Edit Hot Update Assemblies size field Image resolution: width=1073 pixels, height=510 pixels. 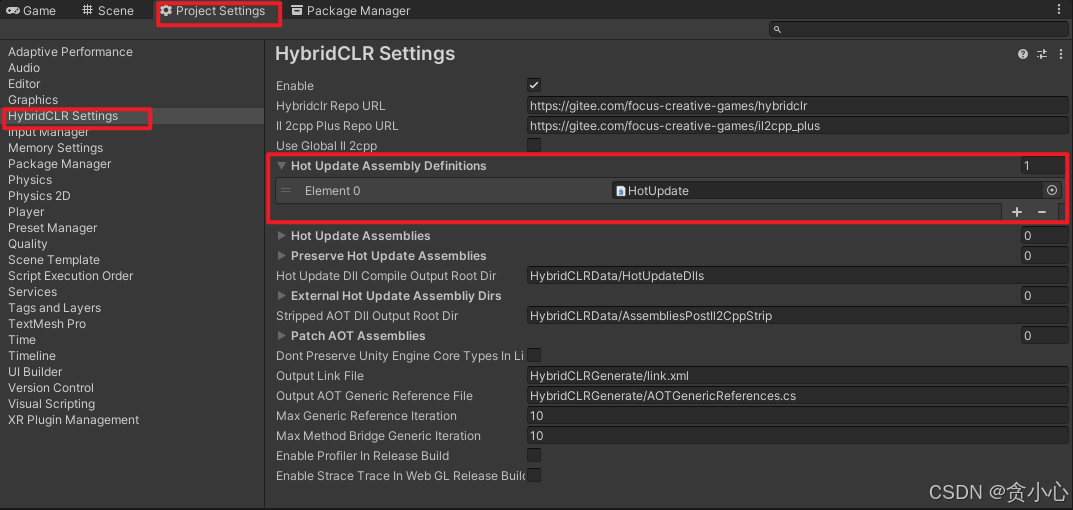[1044, 235]
